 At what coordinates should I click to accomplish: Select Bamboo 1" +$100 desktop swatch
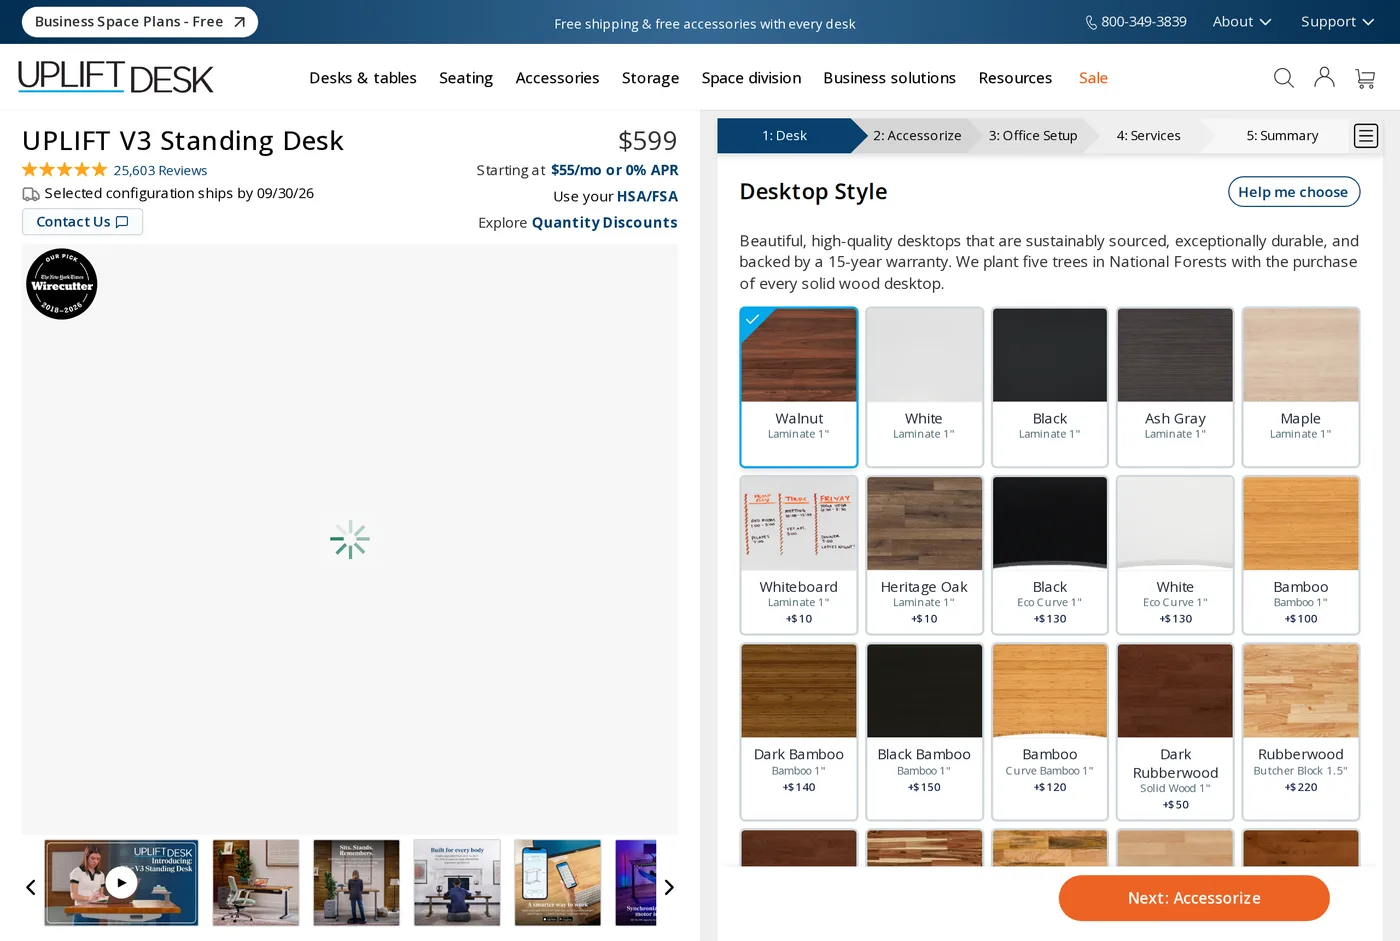pyautogui.click(x=1301, y=555)
